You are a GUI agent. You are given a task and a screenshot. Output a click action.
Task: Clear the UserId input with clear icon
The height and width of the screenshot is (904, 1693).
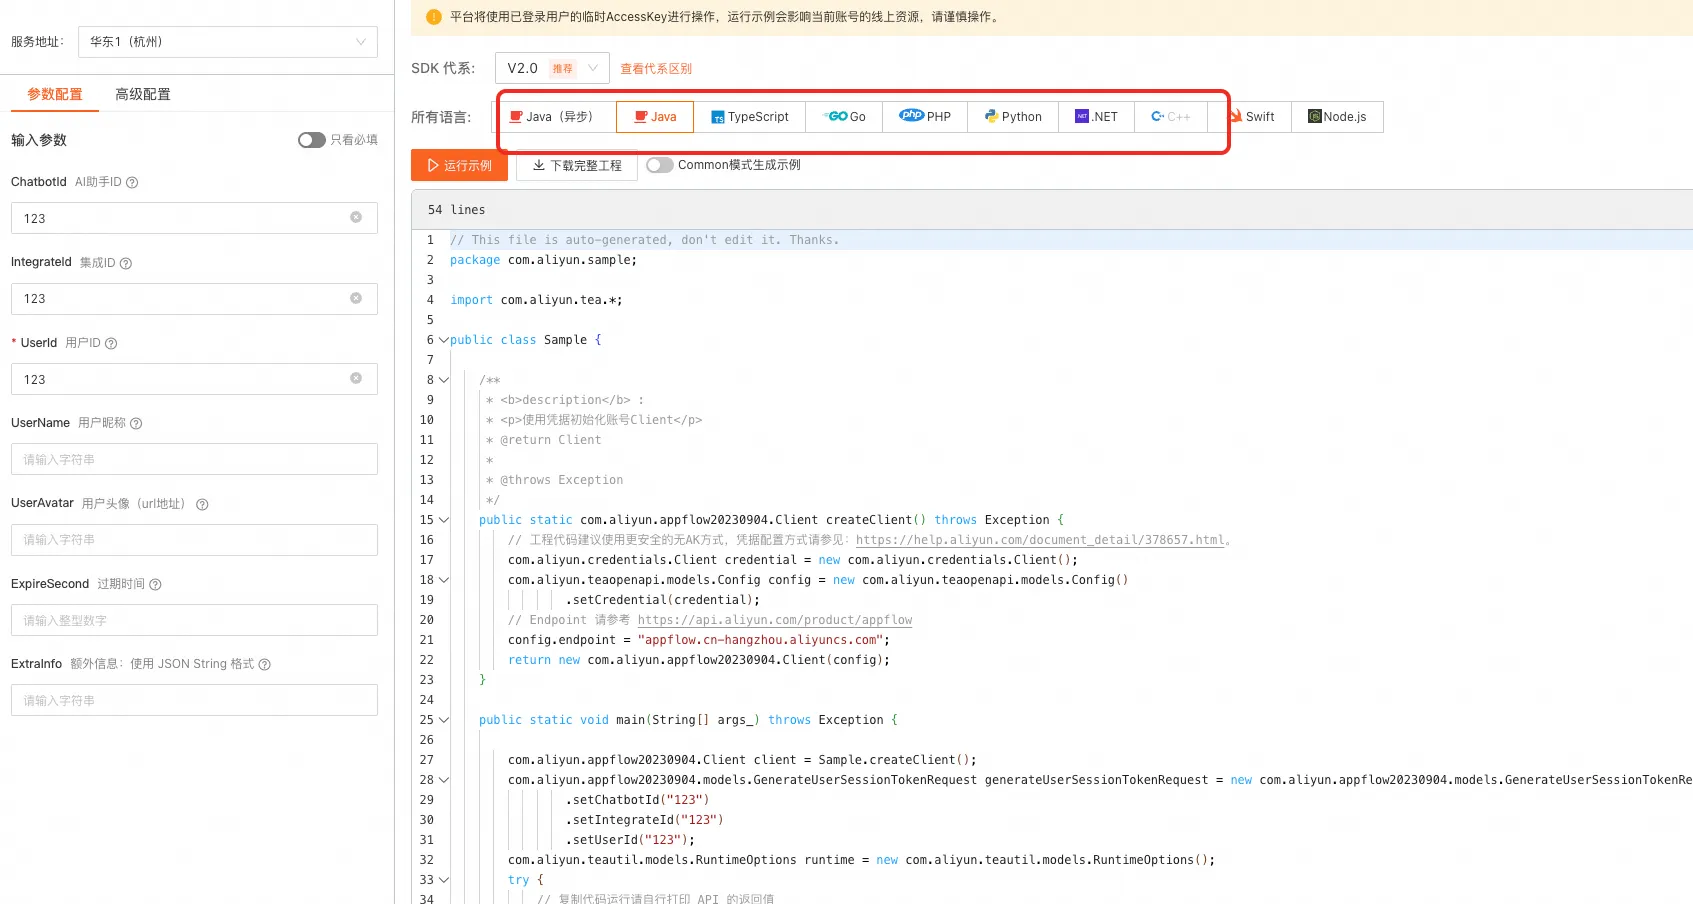click(356, 378)
